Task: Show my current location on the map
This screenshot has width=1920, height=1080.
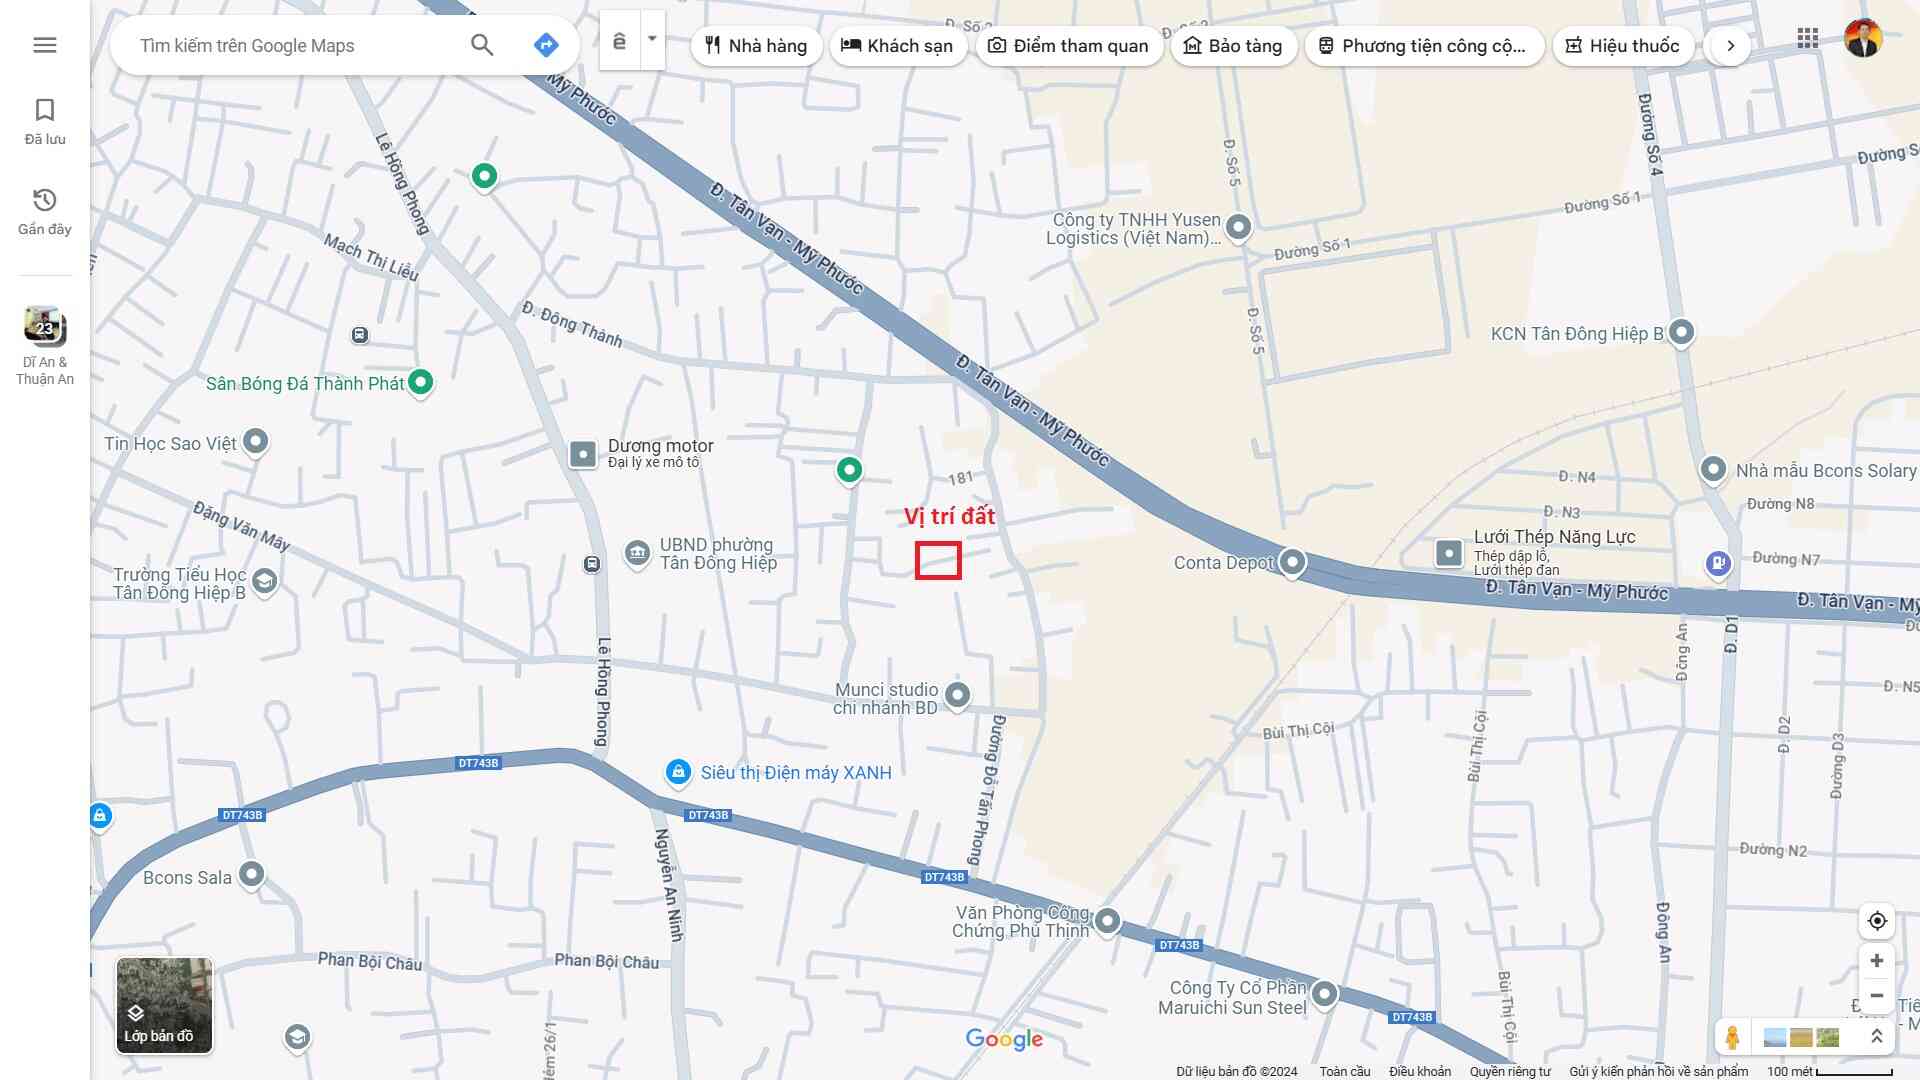Action: (x=1877, y=921)
